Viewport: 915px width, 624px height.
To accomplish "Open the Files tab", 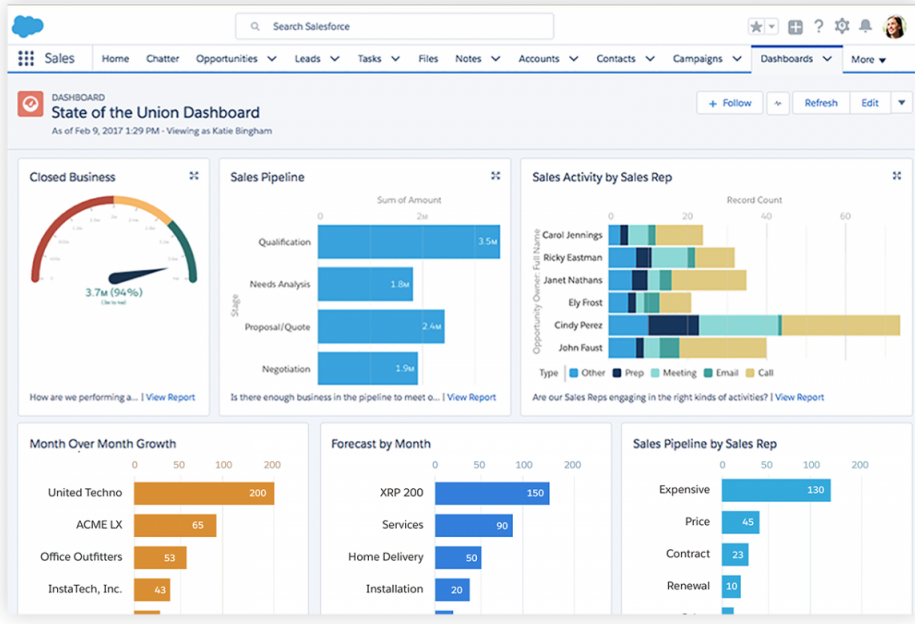I will coord(428,58).
